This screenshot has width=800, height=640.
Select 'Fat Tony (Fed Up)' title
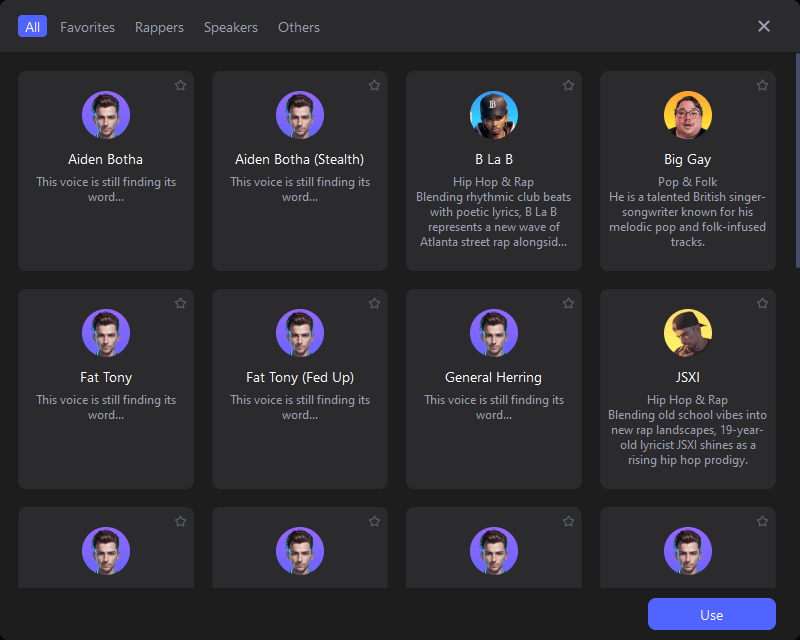(300, 378)
